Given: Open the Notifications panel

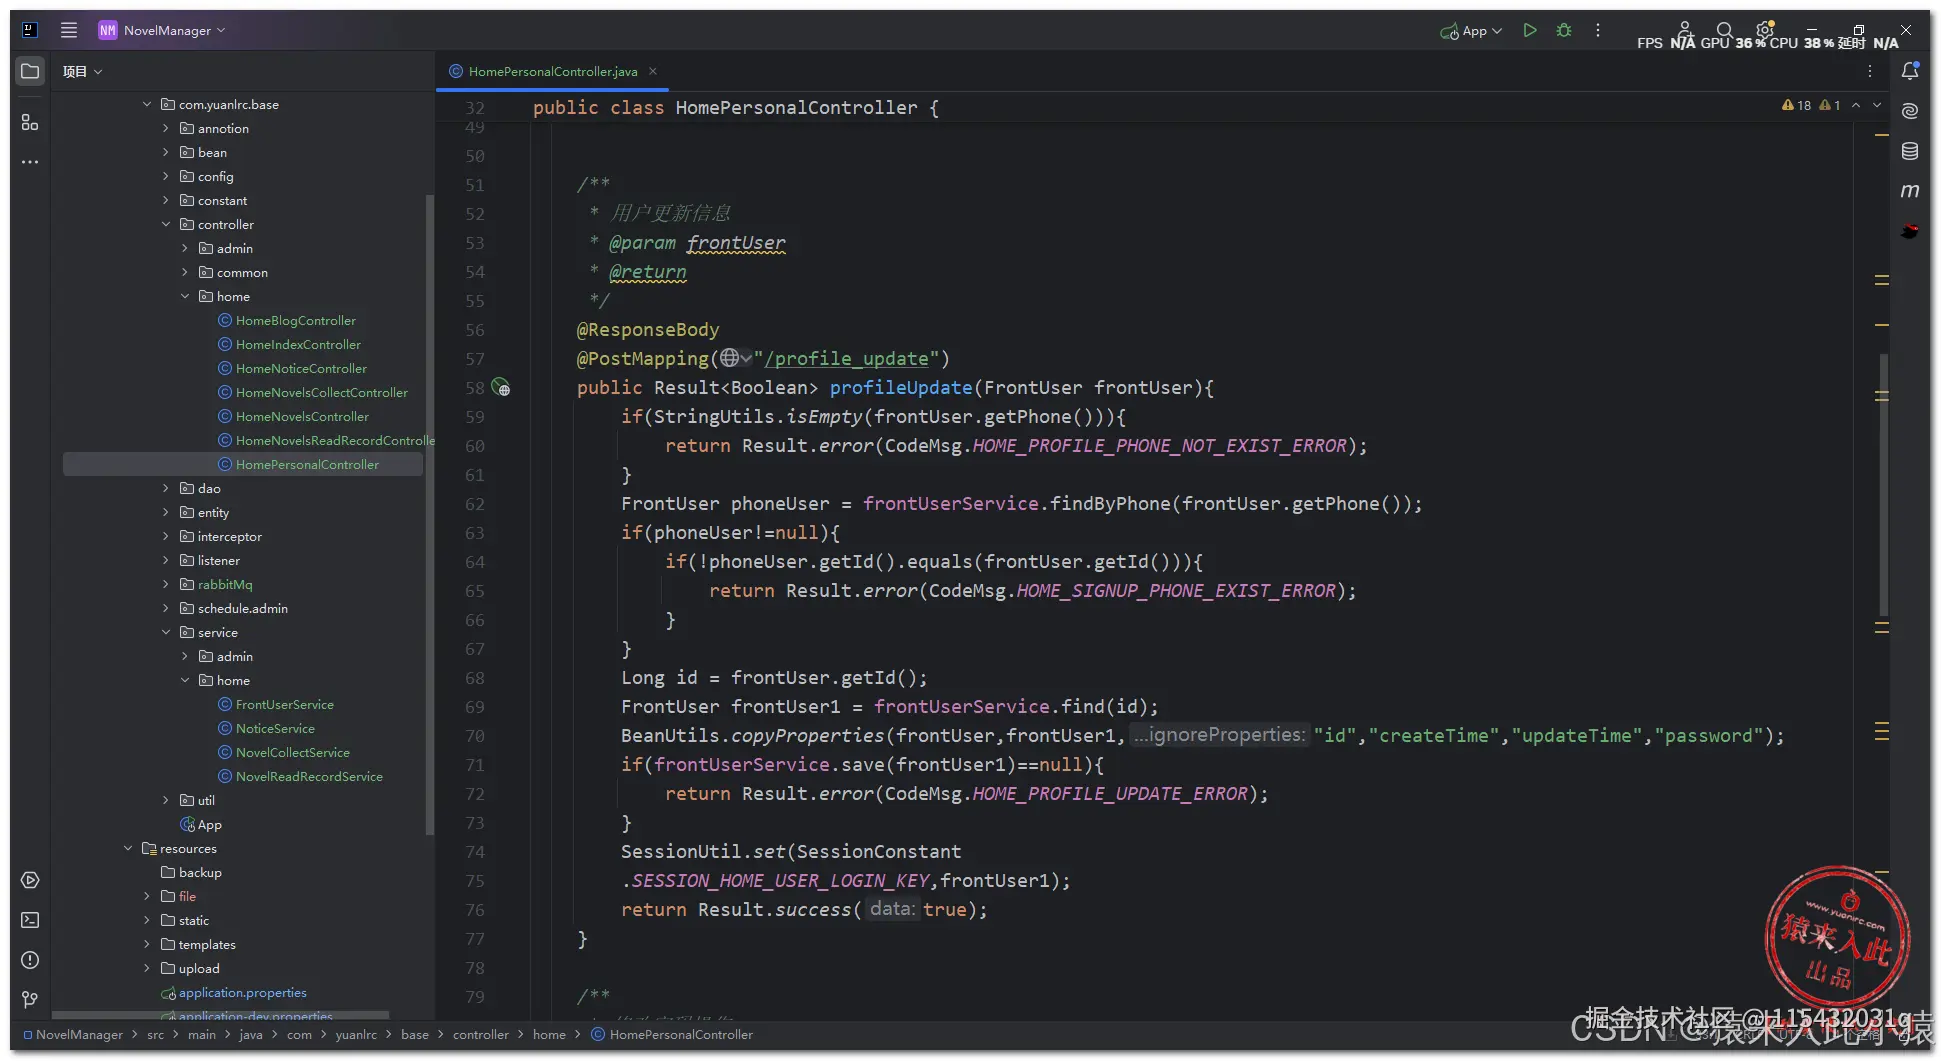Looking at the screenshot, I should coord(1910,71).
